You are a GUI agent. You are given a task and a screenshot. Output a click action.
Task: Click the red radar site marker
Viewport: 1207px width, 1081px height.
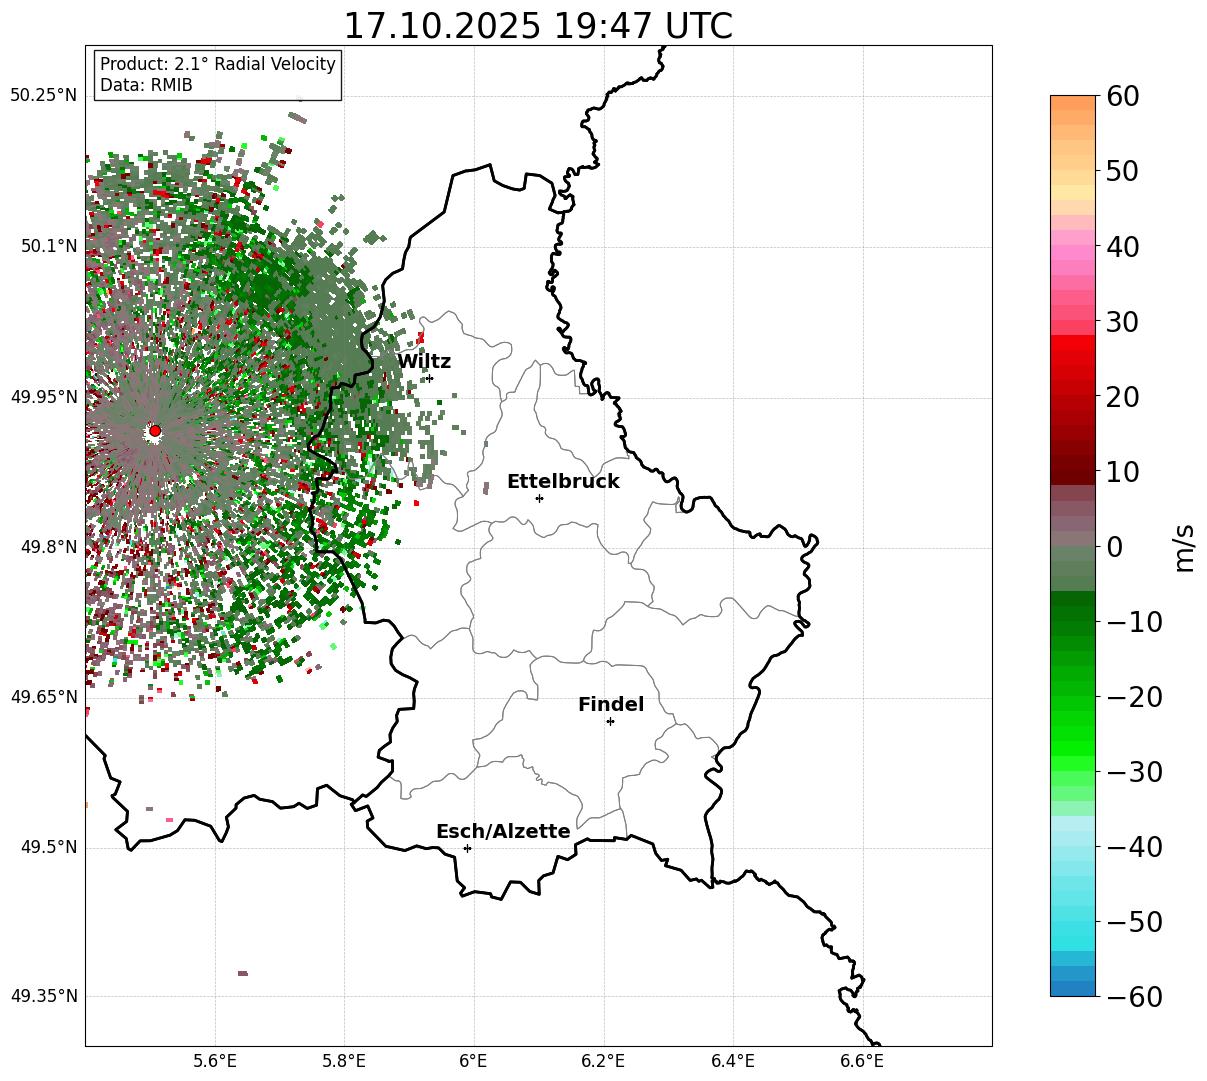(x=155, y=431)
